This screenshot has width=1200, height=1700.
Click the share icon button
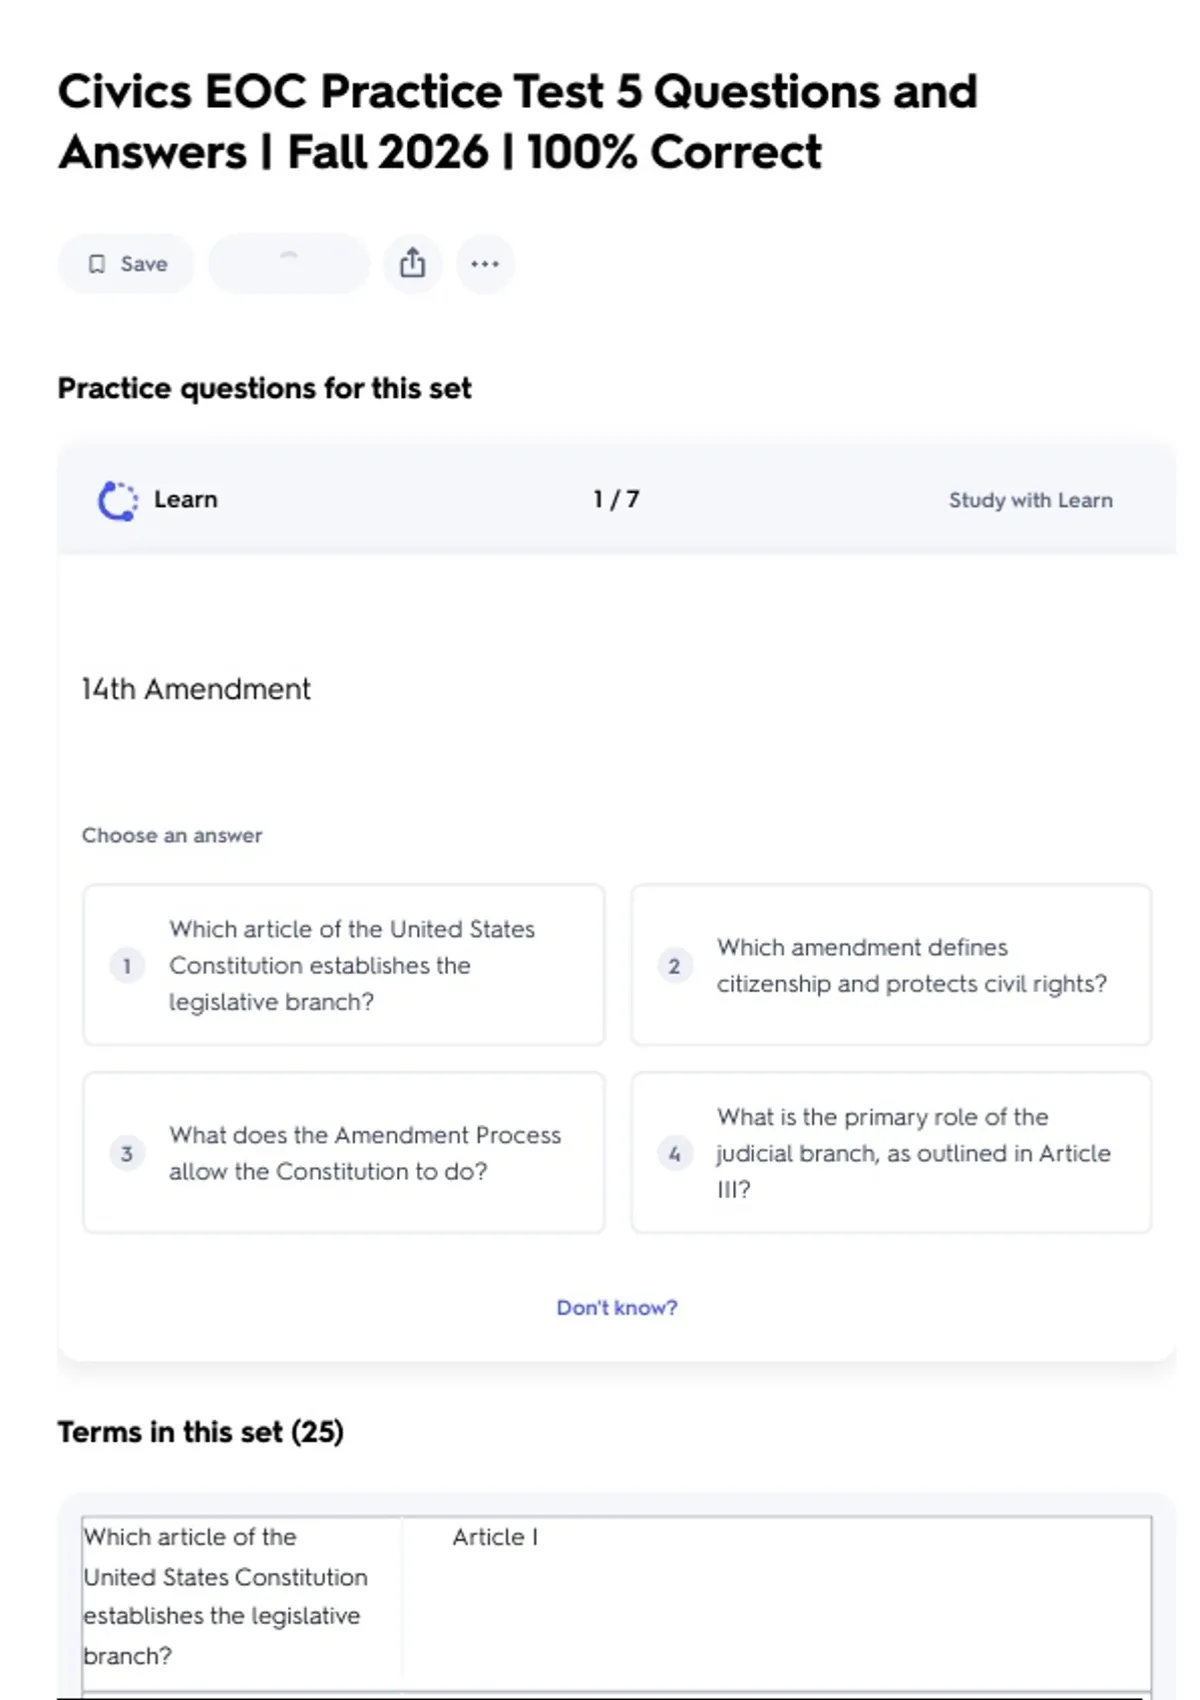[412, 264]
